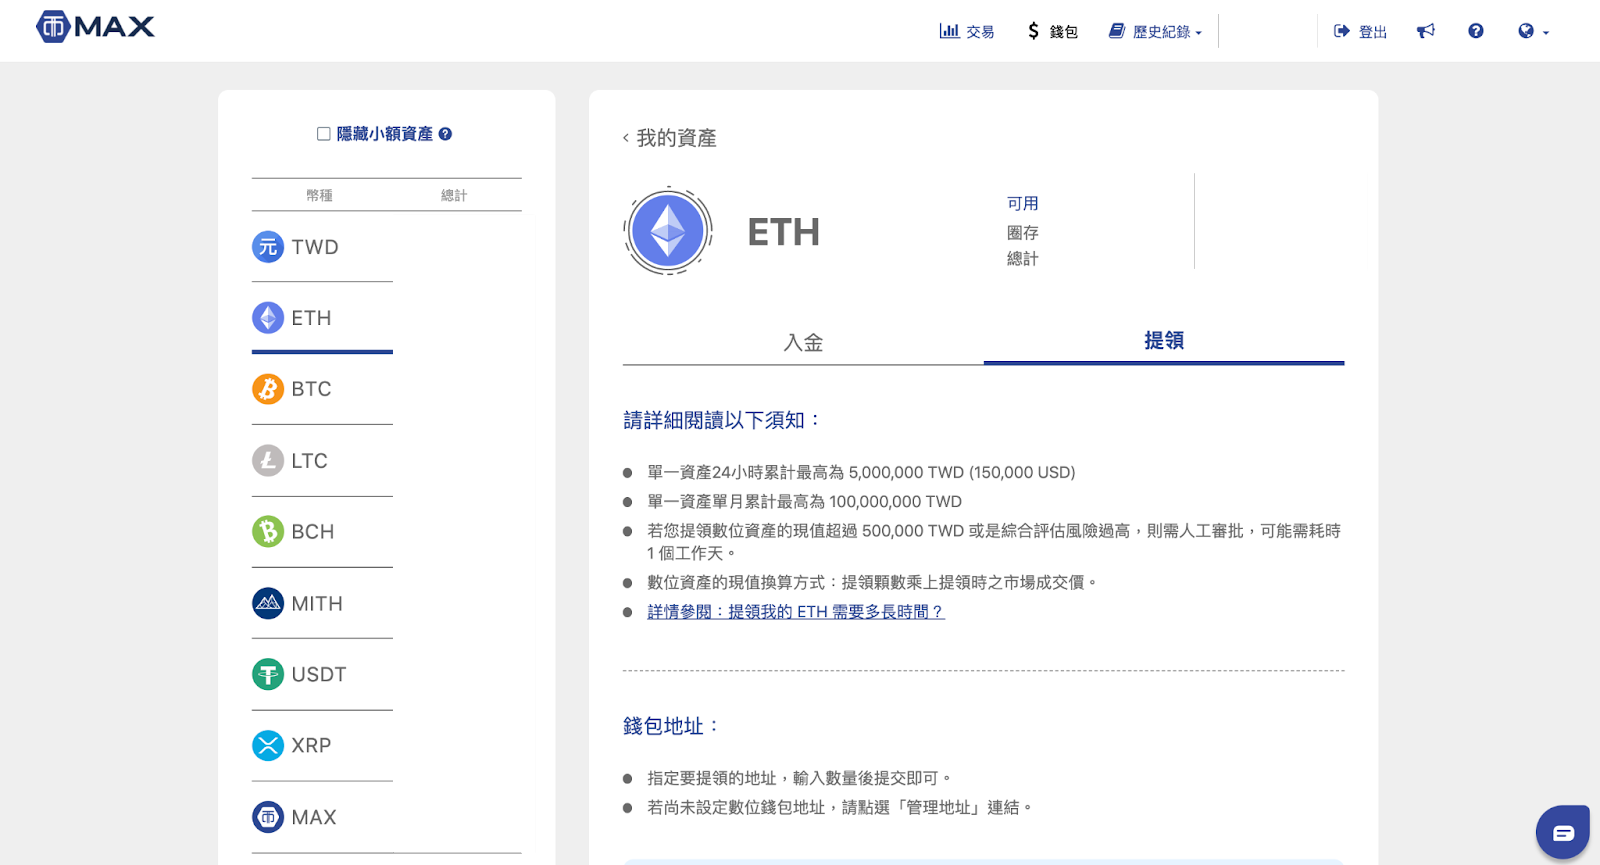Open link 詳情參閱：提領我的 ETH 需要多長時間？

pos(796,612)
